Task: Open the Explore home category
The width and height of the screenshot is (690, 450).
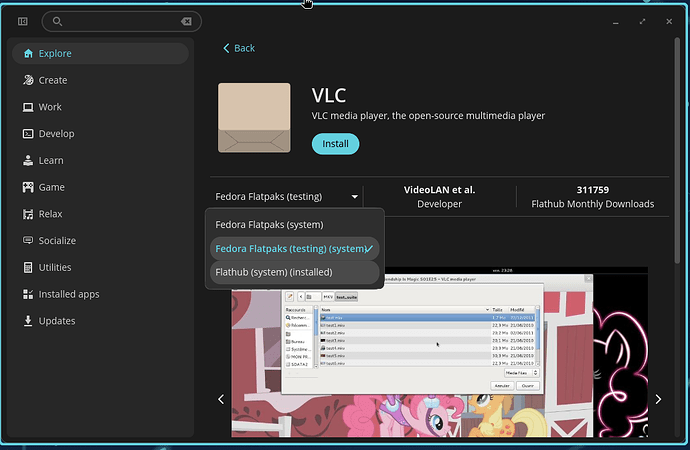Action: pyautogui.click(x=100, y=54)
